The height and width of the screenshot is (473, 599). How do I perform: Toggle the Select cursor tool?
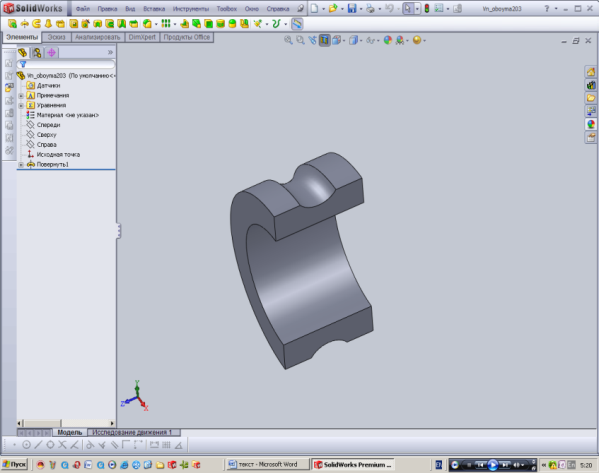tap(408, 8)
